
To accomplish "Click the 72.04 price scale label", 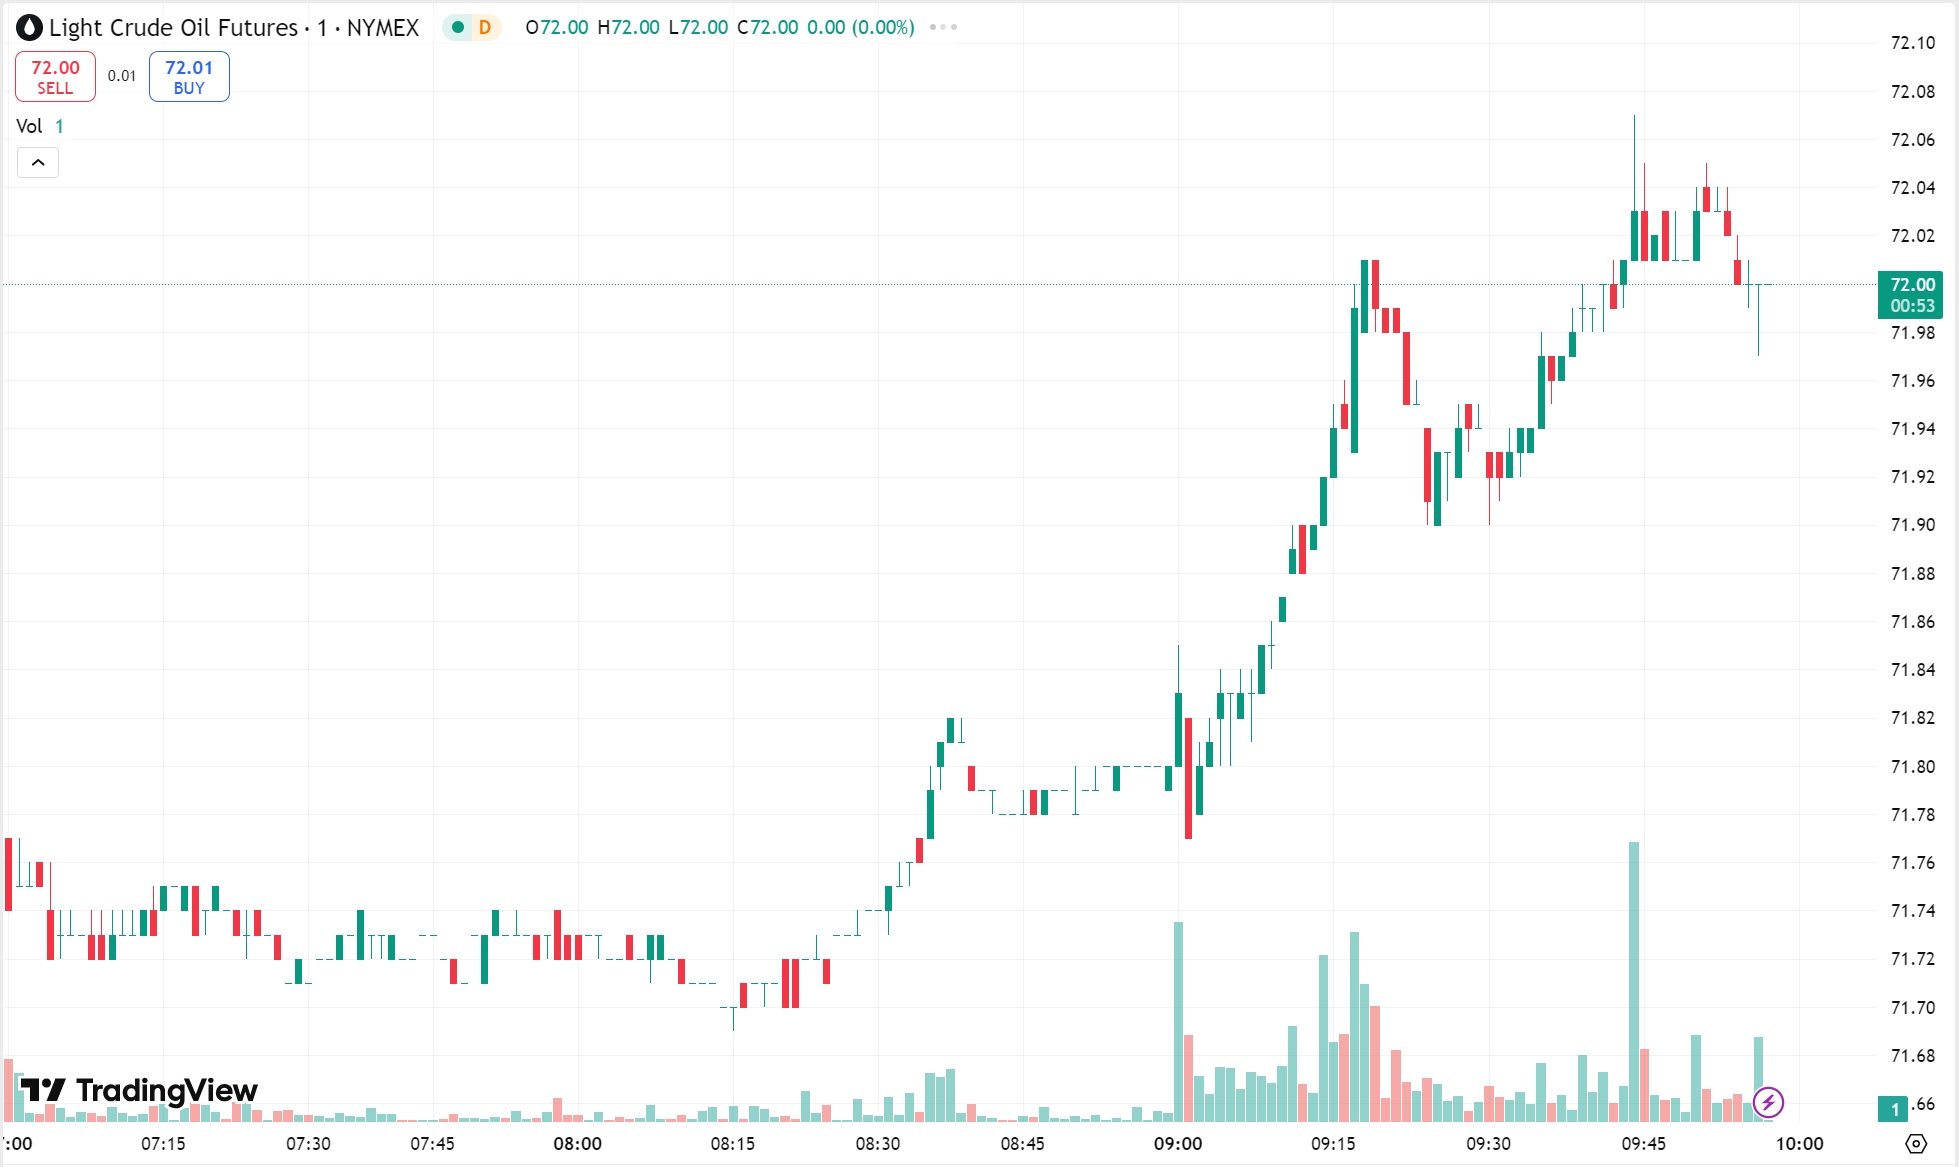I will tap(1913, 188).
